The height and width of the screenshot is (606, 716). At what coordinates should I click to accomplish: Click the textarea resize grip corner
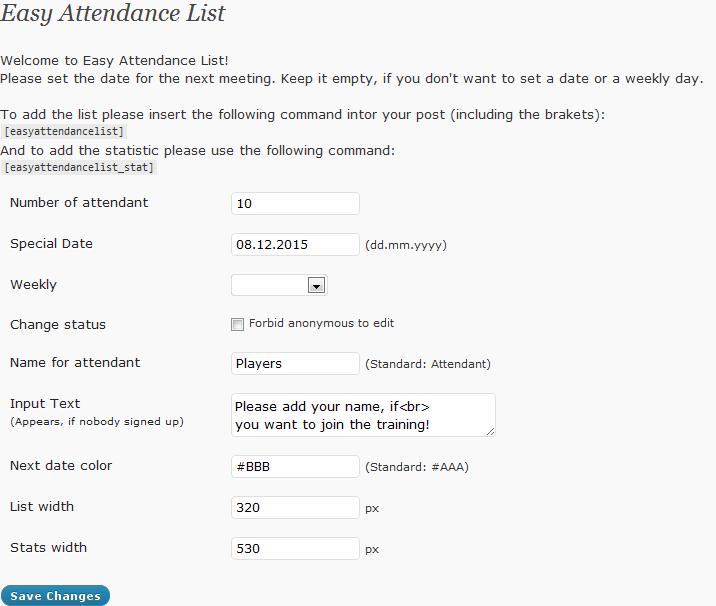490,431
